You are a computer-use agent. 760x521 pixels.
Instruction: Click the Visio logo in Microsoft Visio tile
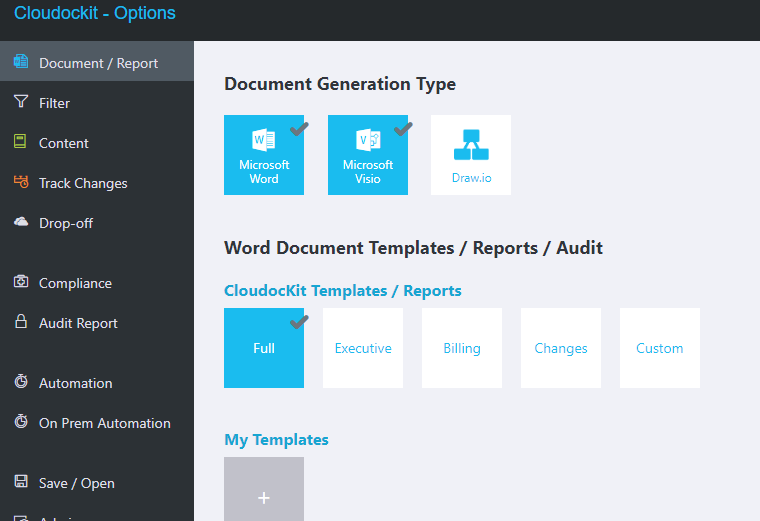click(x=368, y=140)
